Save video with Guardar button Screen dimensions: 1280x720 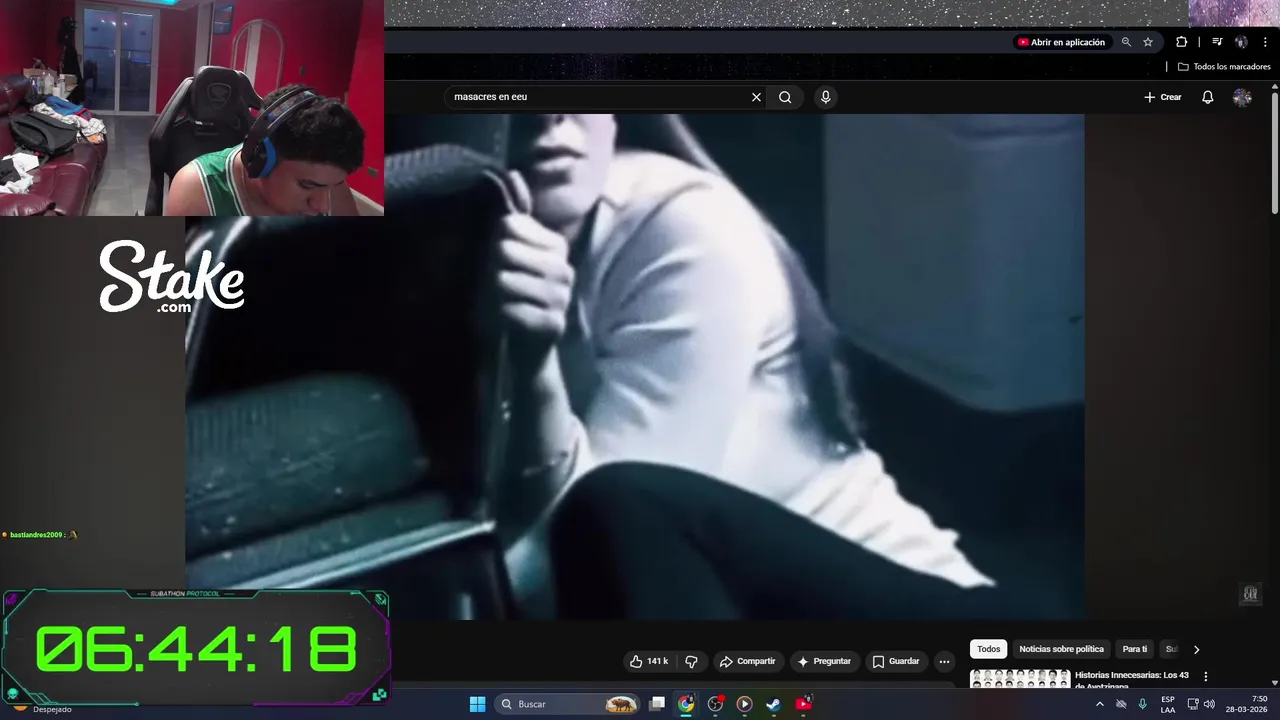coord(895,661)
